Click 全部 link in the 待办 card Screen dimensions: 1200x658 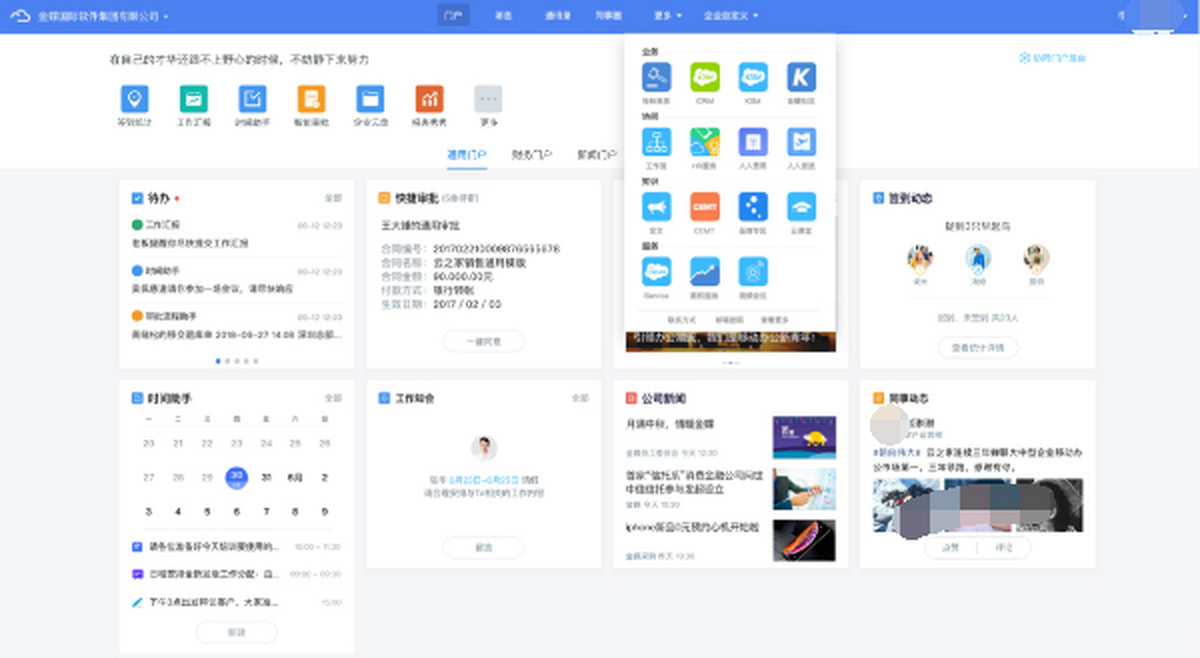(x=332, y=199)
